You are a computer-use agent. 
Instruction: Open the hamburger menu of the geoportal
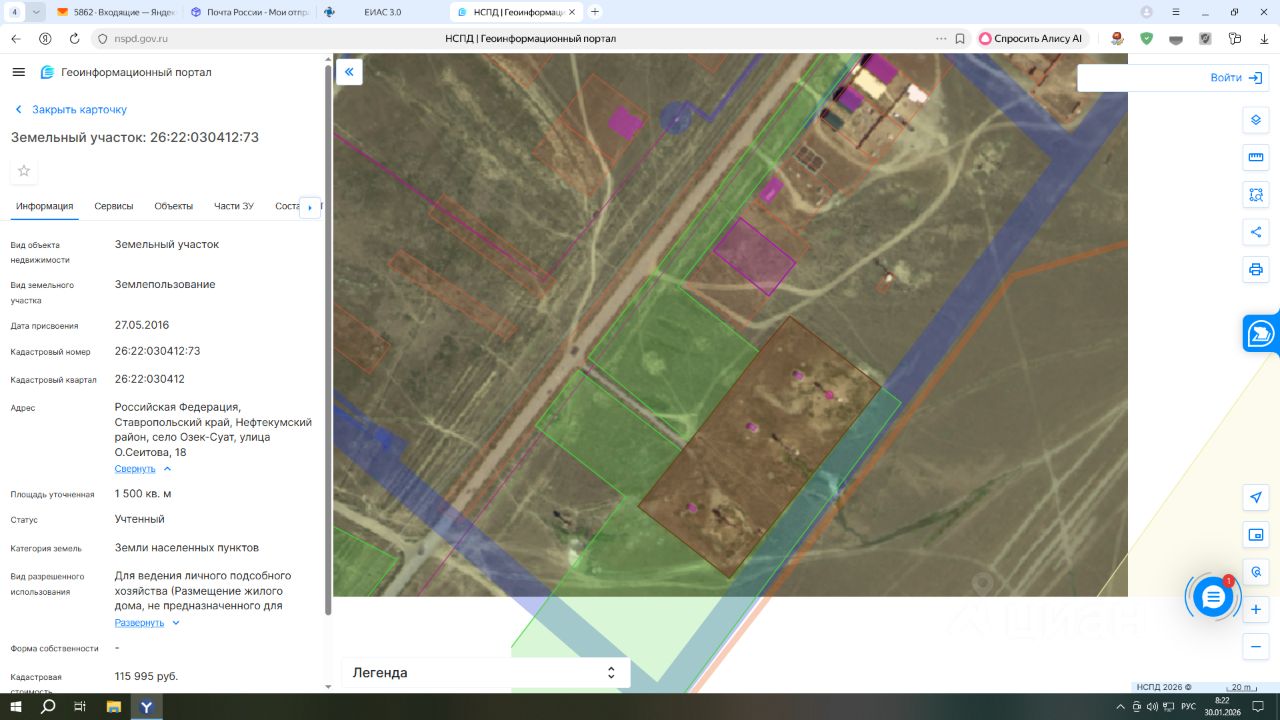[x=18, y=72]
